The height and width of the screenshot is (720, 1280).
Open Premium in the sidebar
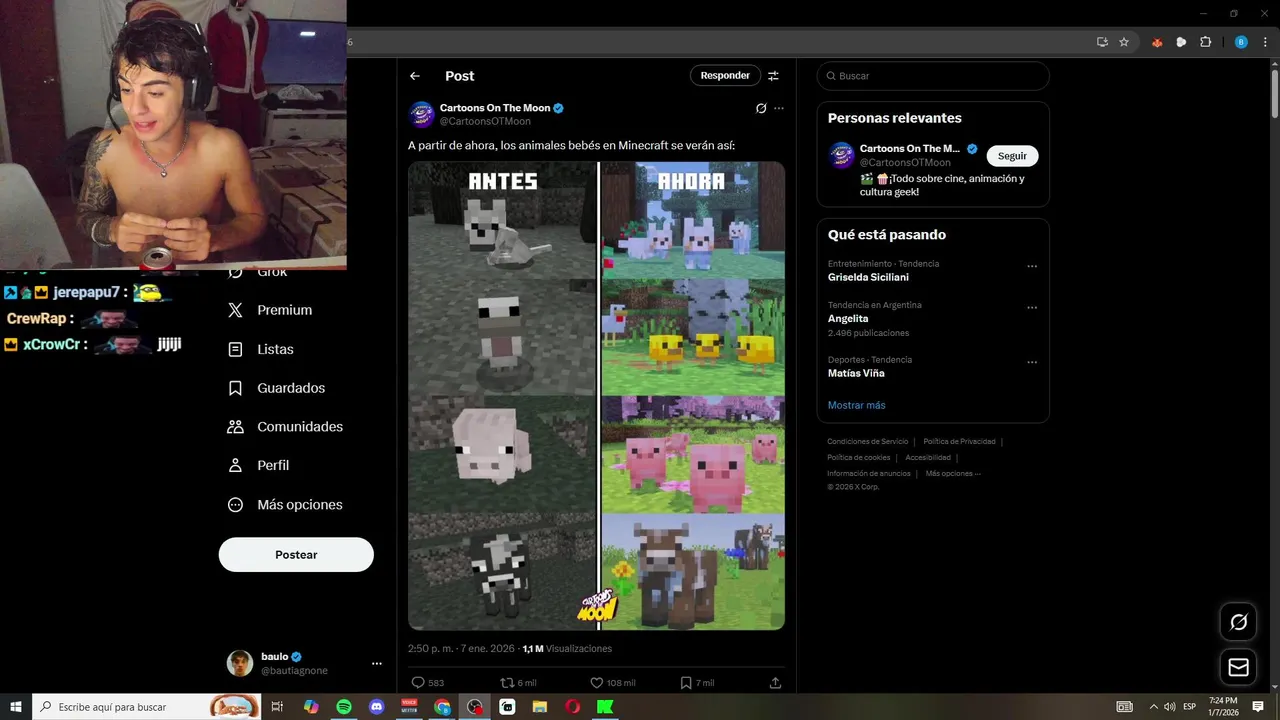coord(270,310)
